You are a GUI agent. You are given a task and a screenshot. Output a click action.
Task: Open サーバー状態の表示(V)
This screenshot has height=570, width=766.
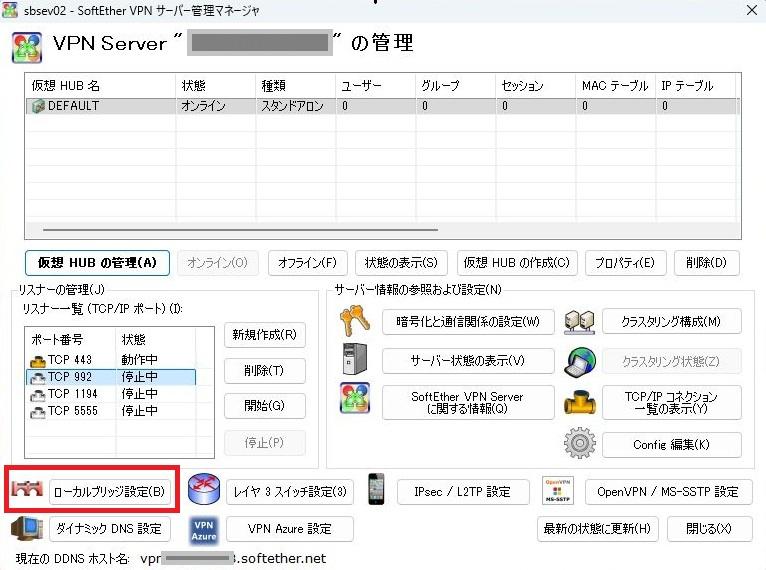pyautogui.click(x=468, y=360)
